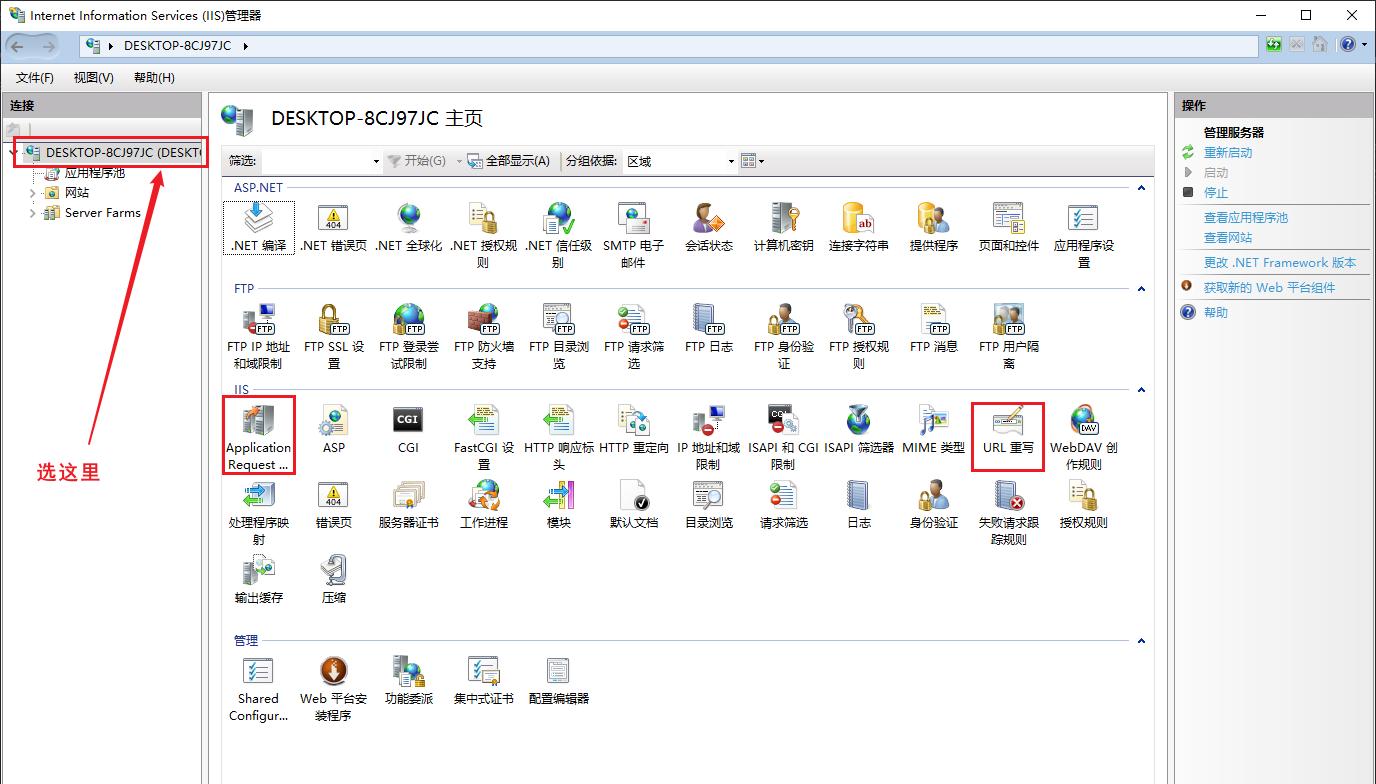The image size is (1376, 784).
Task: Open .NET 授权规则 feature
Action: [x=484, y=235]
